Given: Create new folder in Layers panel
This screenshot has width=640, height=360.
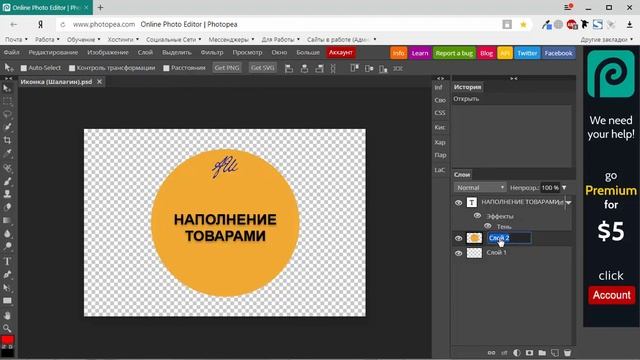Looking at the screenshot, I should point(542,353).
